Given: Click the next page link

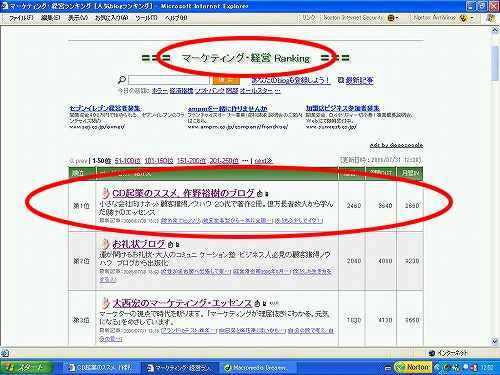Looking at the screenshot, I should [x=263, y=161].
